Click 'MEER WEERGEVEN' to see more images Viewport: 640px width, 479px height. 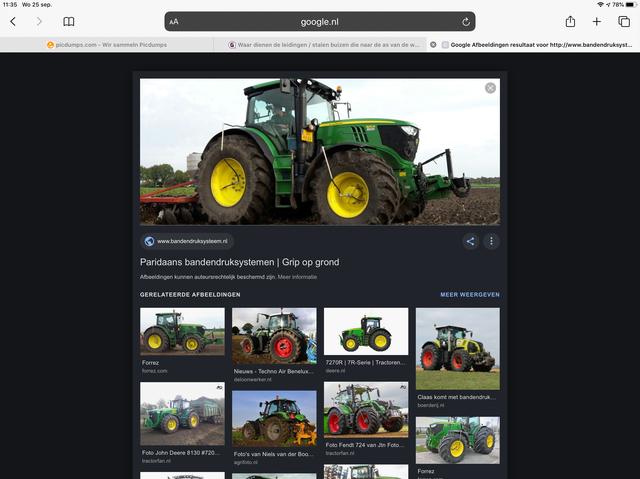[469, 295]
